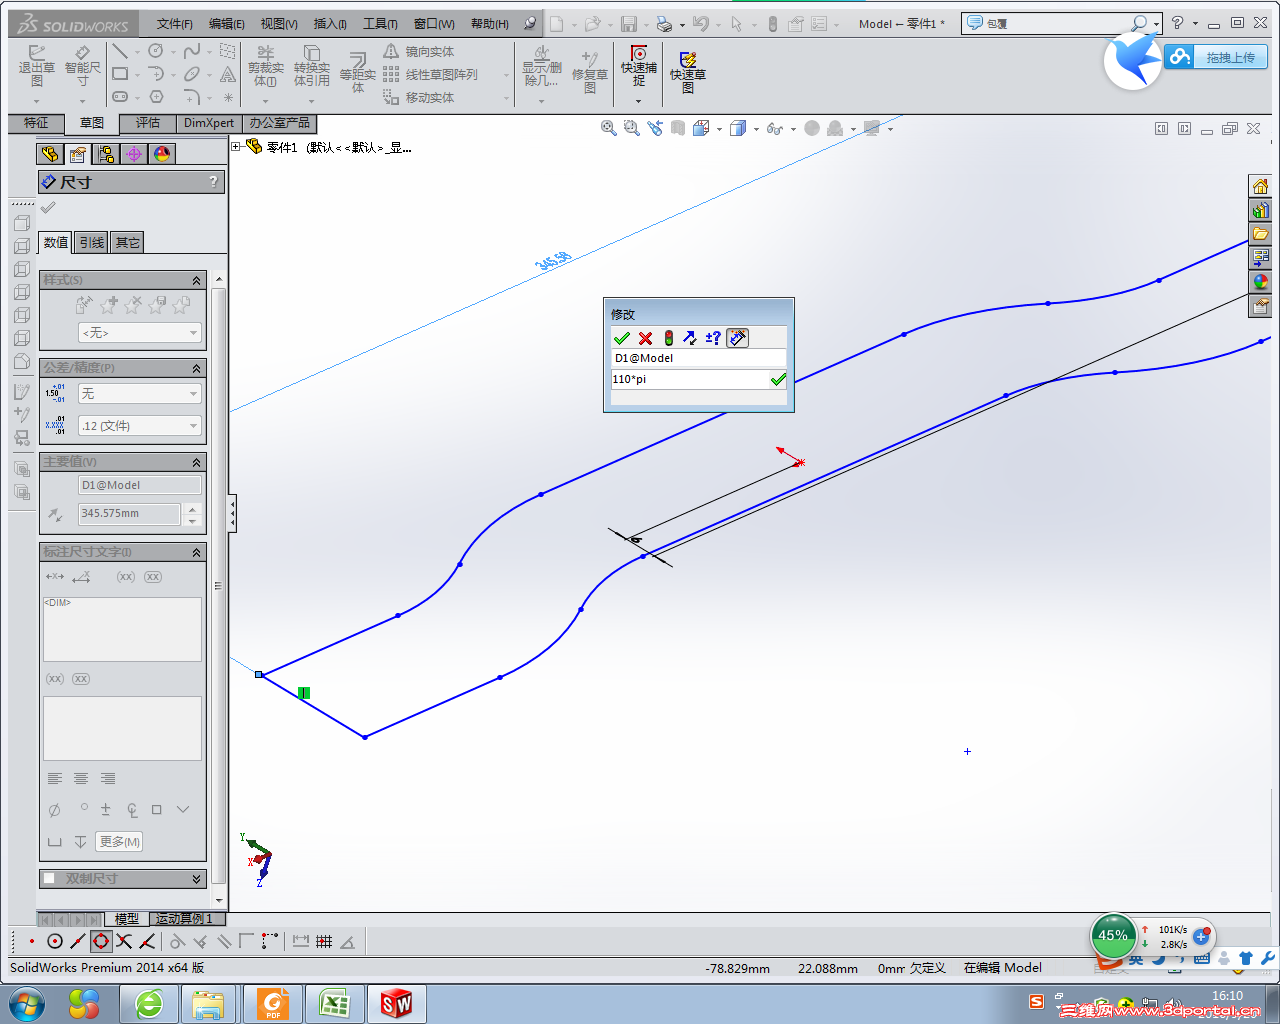Open the Style dropdown showing <无>
The image size is (1280, 1024).
(140, 333)
